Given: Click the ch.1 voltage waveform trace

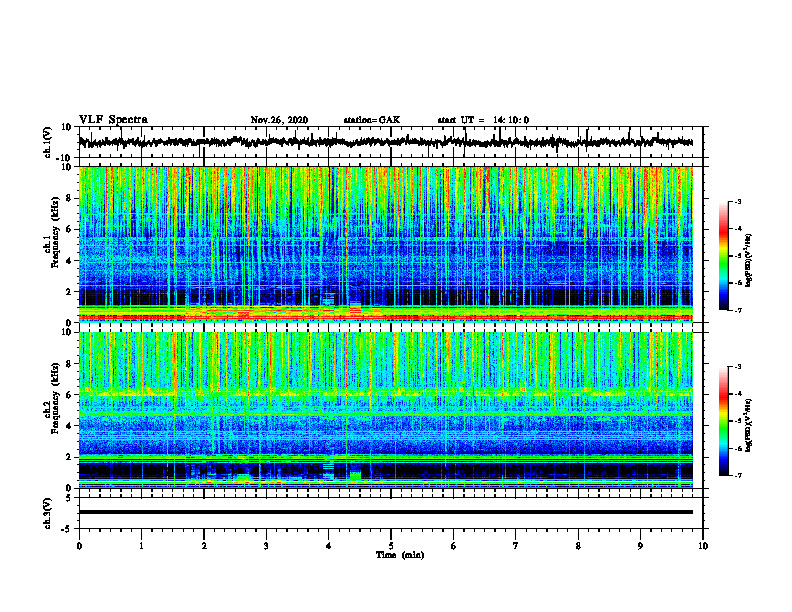Looking at the screenshot, I should [x=386, y=142].
